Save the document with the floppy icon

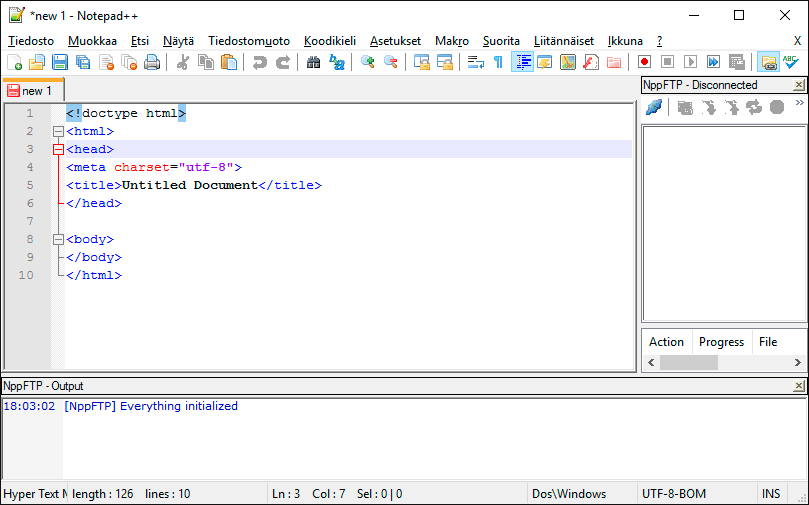tap(60, 62)
